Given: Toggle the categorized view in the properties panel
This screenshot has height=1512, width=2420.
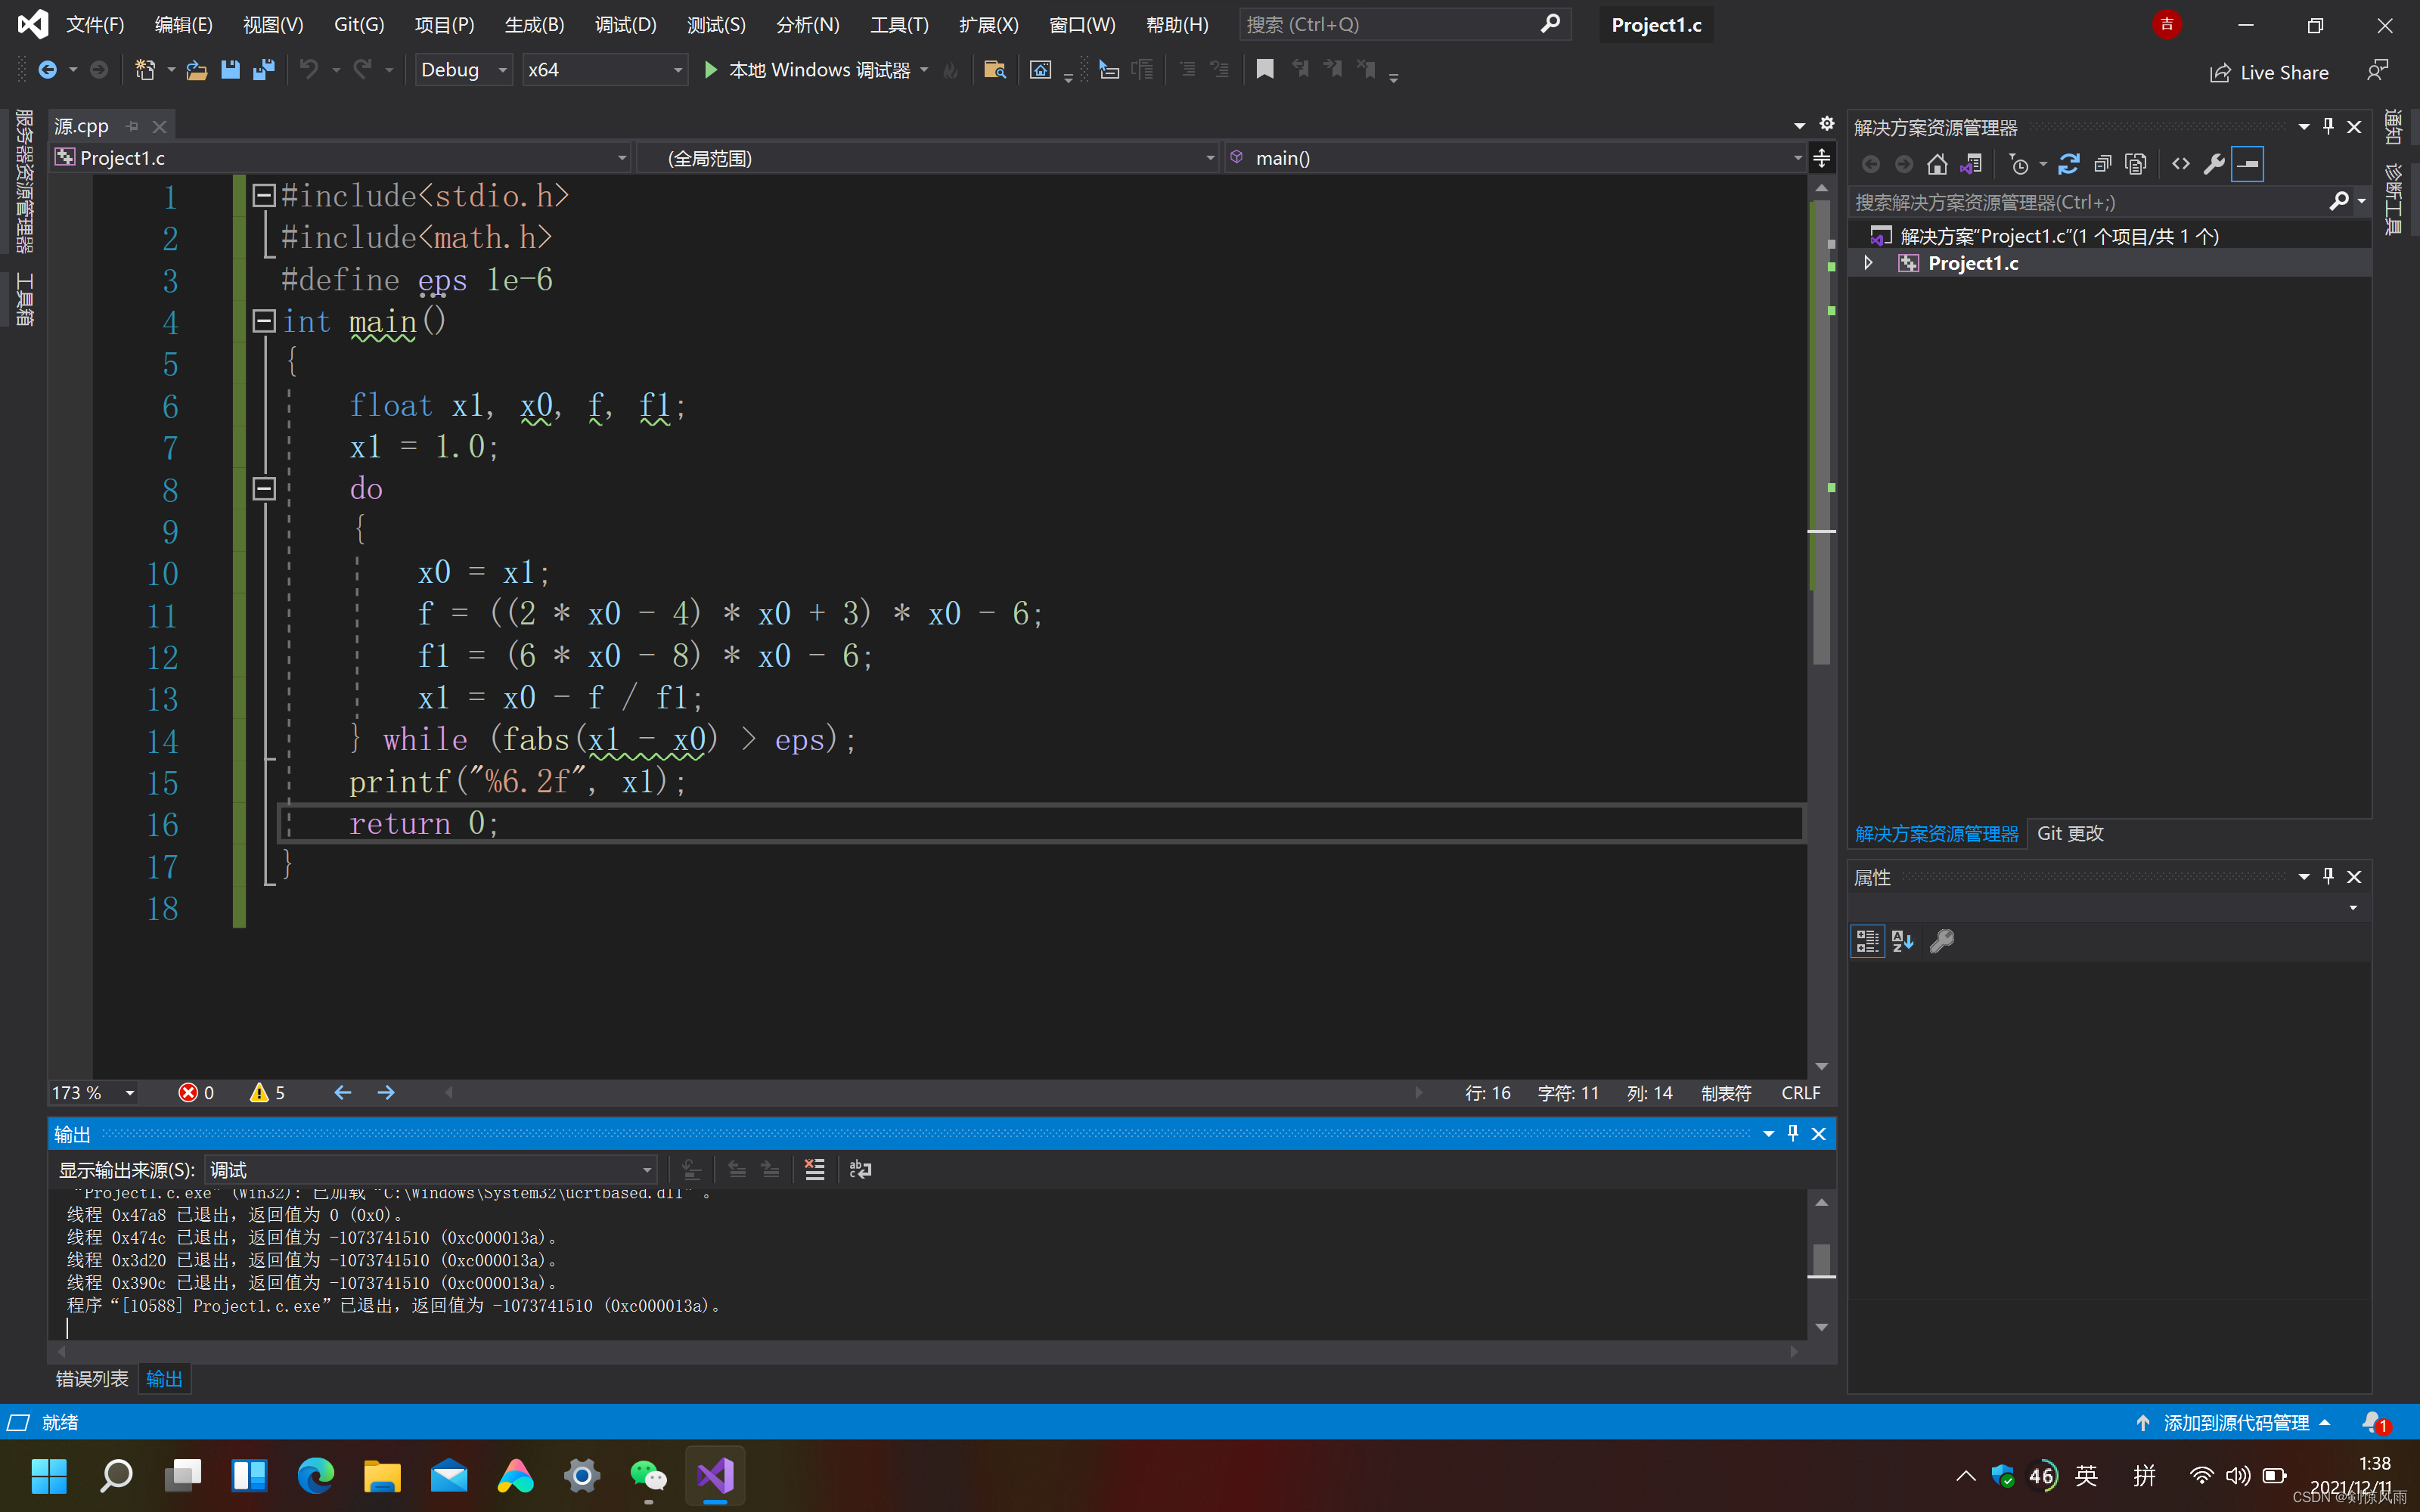Looking at the screenshot, I should [x=1867, y=941].
